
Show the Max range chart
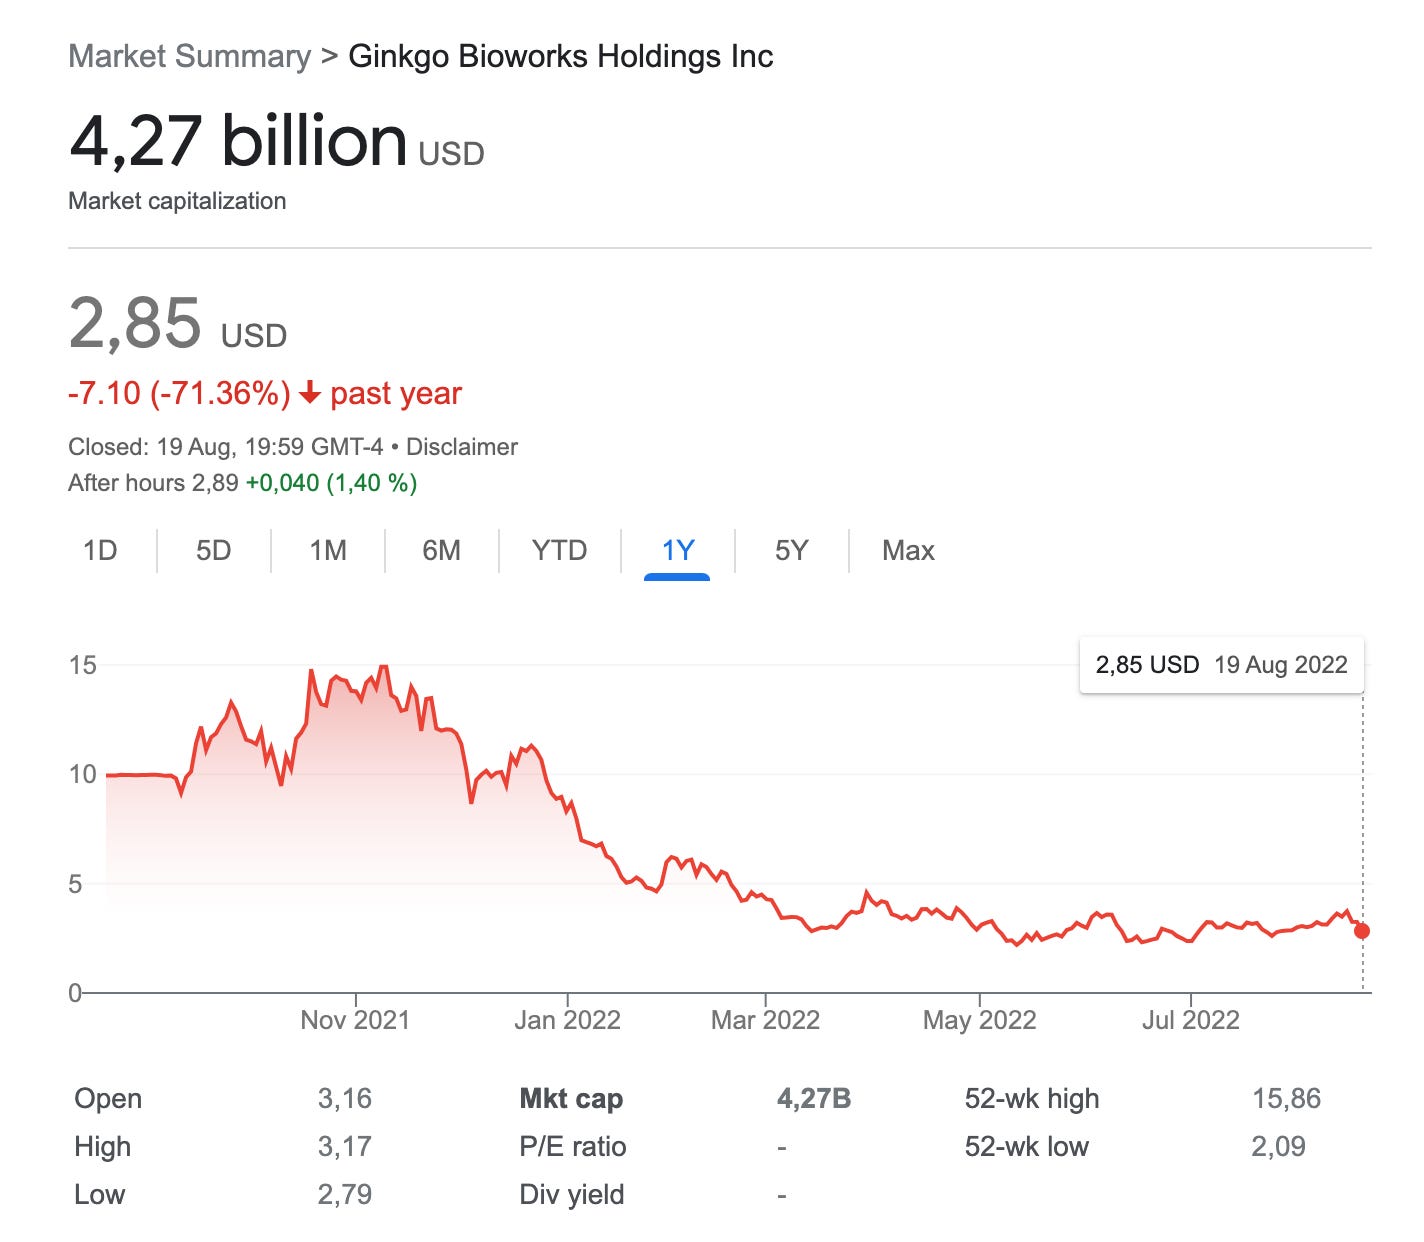click(x=908, y=550)
